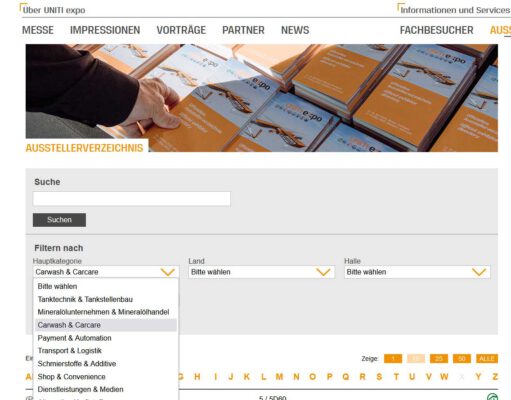Select Mineralölunternehmen & Mineralölhandel option
This screenshot has height=400, width=511.
[106, 312]
